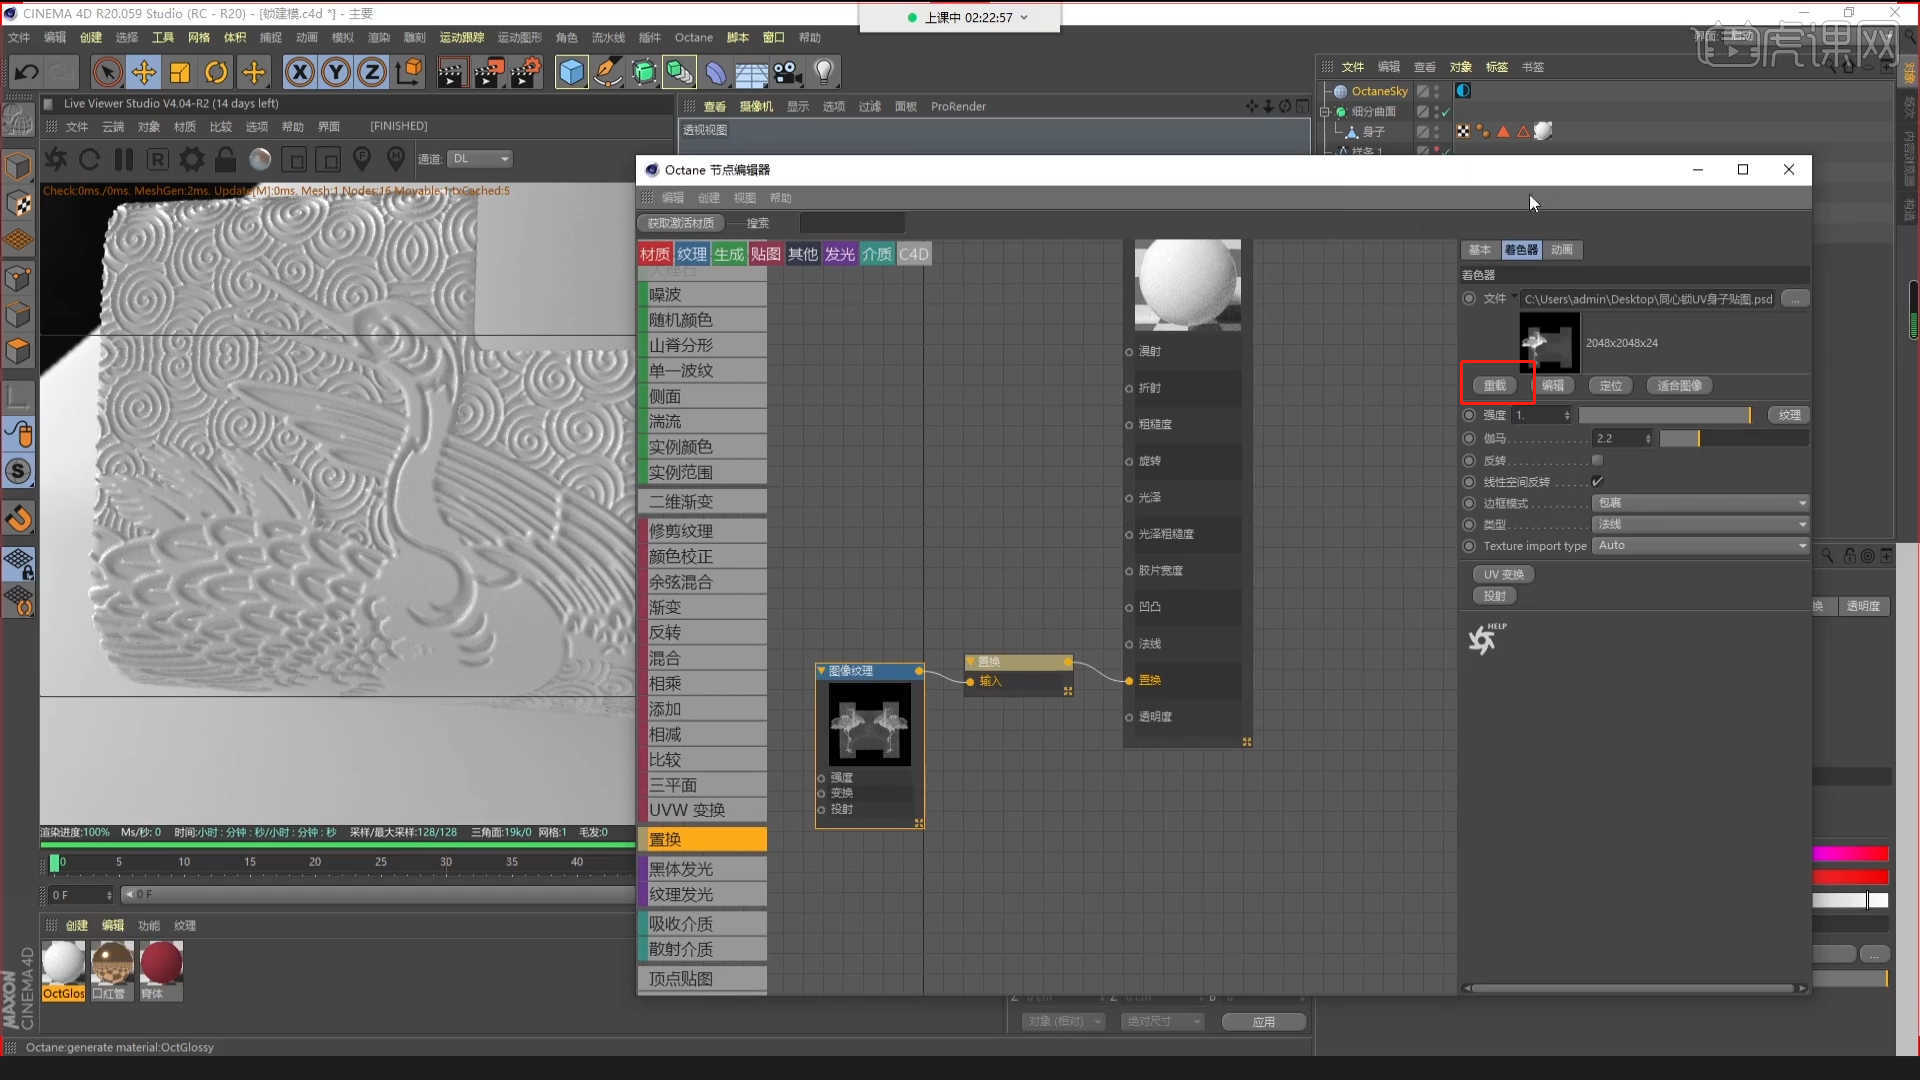Toggle X axis lock
1920x1080 pixels.
pos(299,72)
